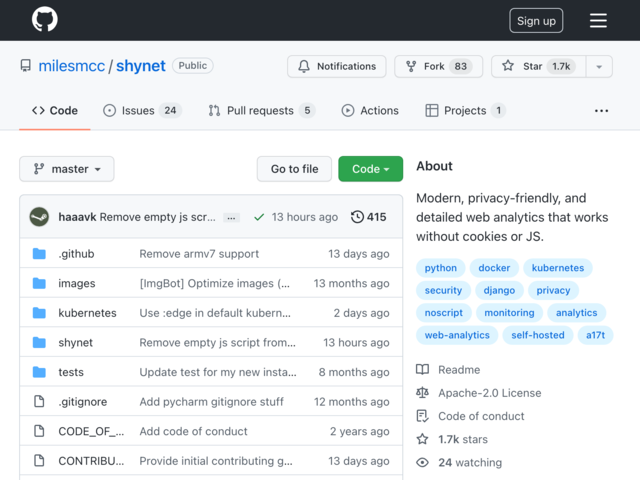The width and height of the screenshot is (640, 480).
Task: View the 415 commits history
Action: [368, 217]
